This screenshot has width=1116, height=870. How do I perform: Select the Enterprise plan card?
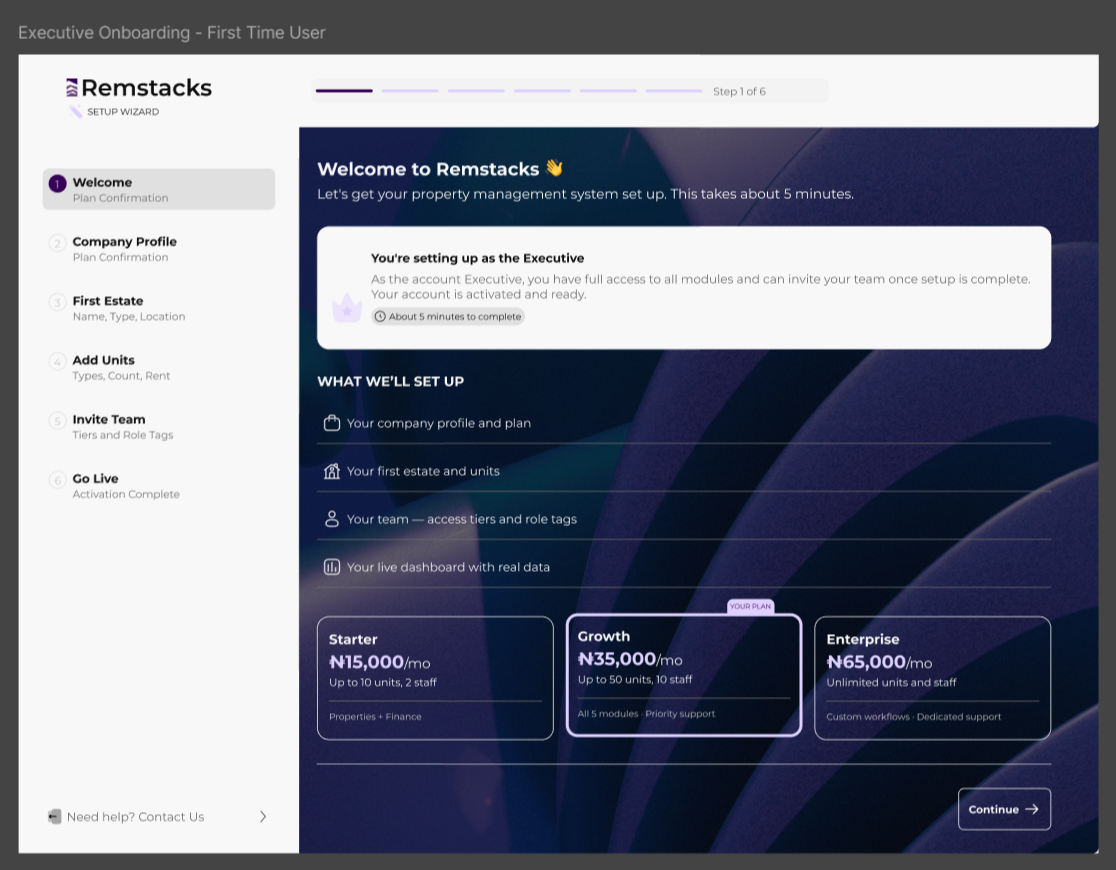[932, 678]
